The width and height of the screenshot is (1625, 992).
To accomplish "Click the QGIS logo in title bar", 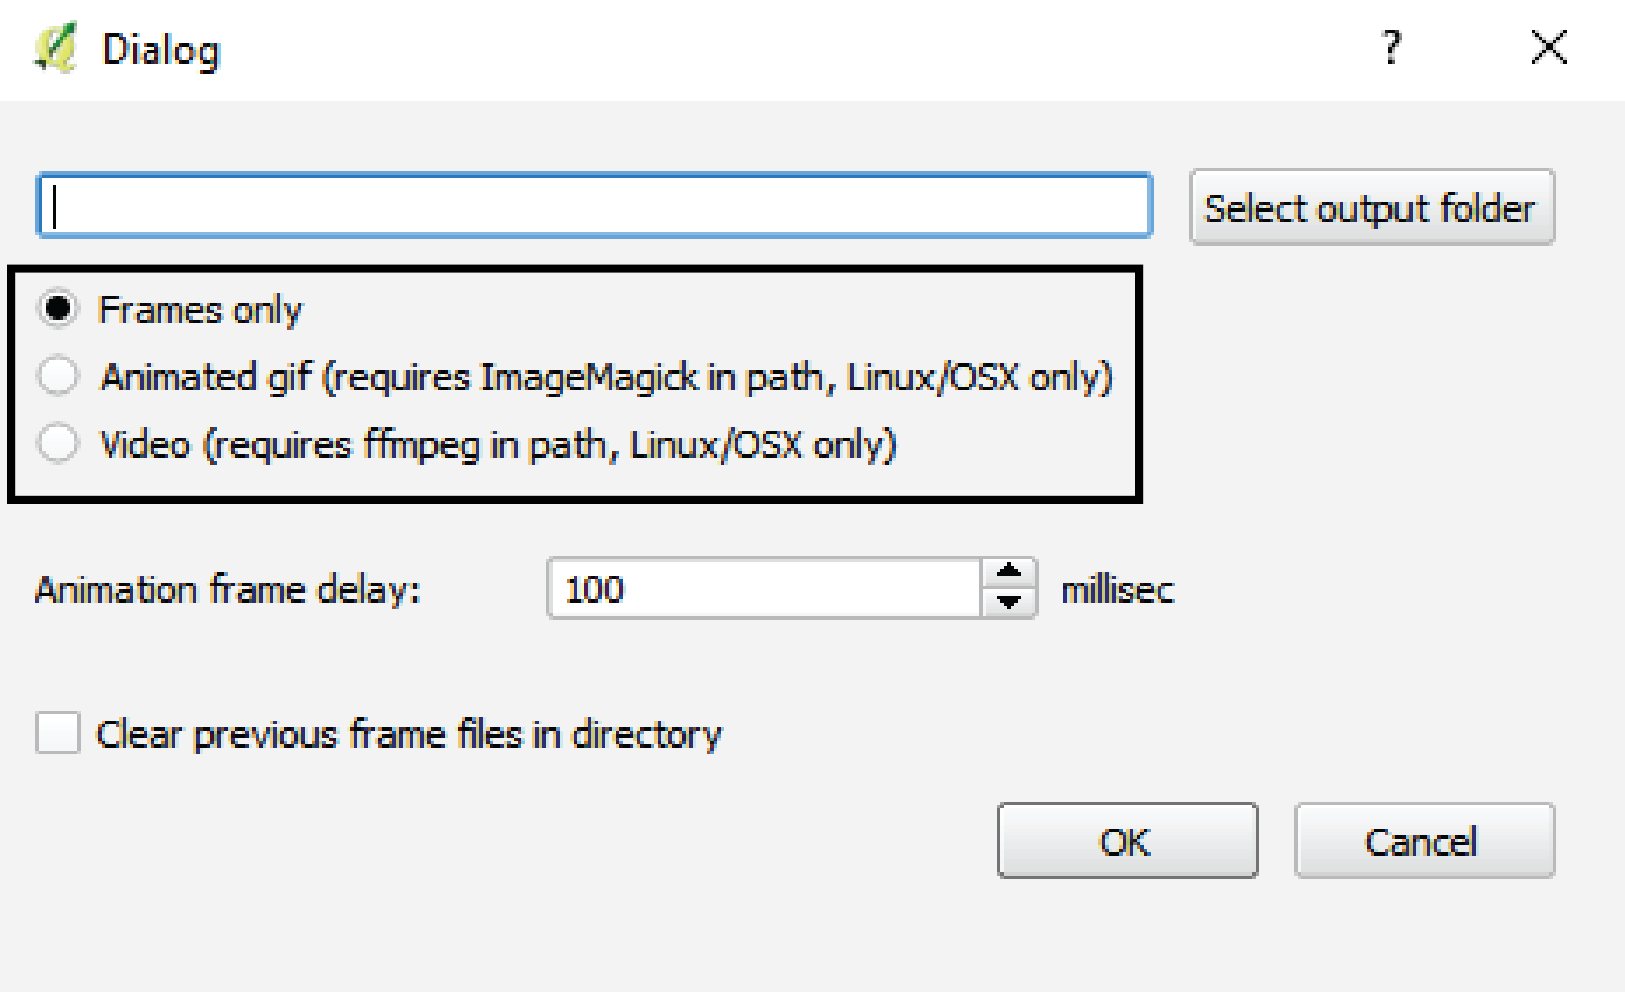I will point(55,49).
